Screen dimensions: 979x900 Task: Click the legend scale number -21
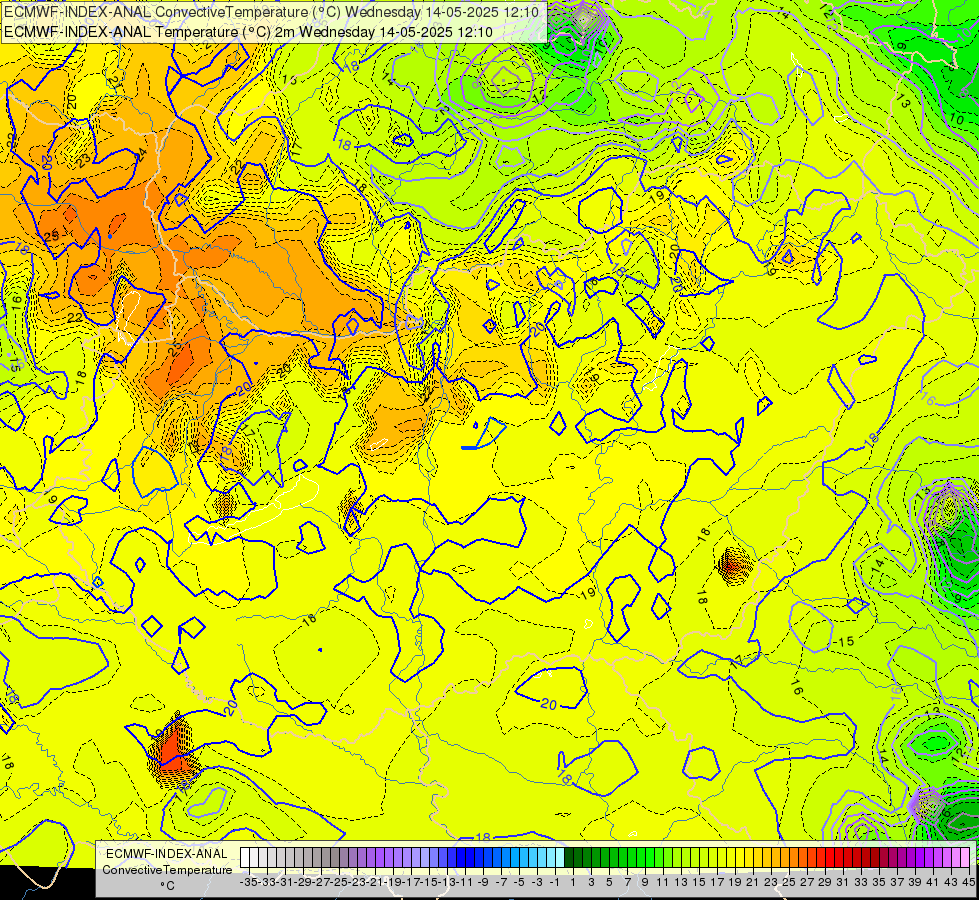click(x=375, y=882)
